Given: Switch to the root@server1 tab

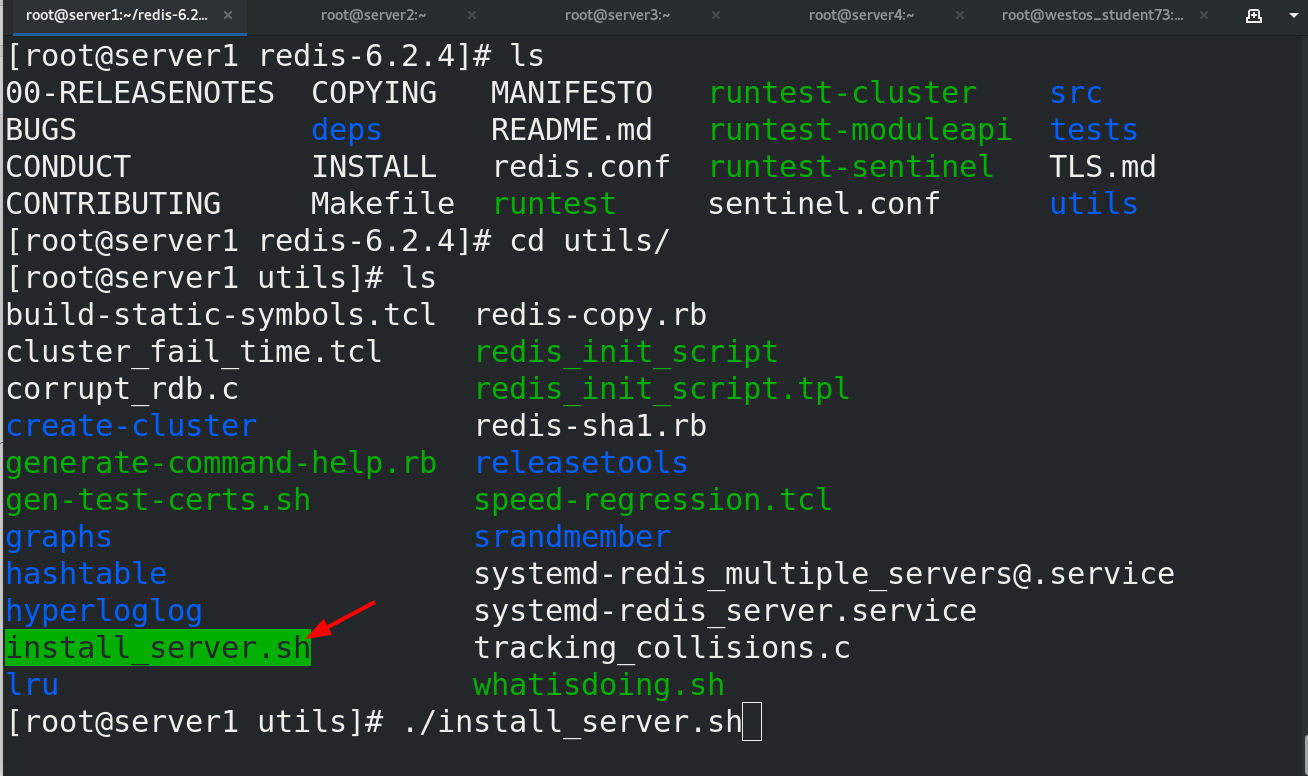Looking at the screenshot, I should [x=118, y=15].
